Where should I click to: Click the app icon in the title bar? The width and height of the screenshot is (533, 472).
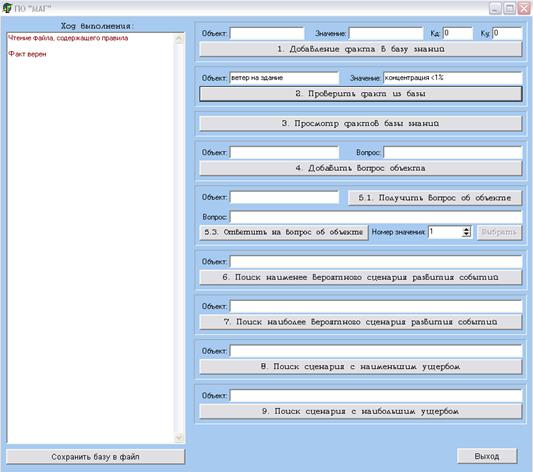pos(6,8)
